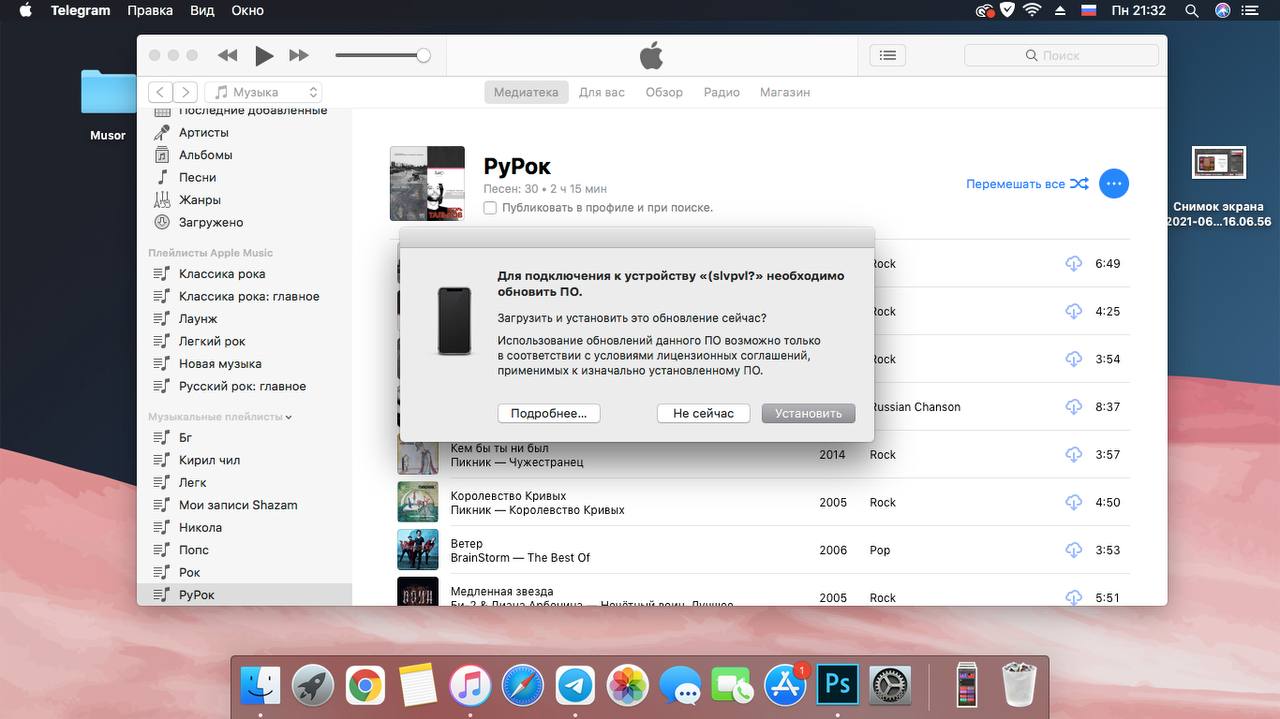Image resolution: width=1280 pixels, height=719 pixels.
Task: Go back with the left chevron
Action: (160, 92)
